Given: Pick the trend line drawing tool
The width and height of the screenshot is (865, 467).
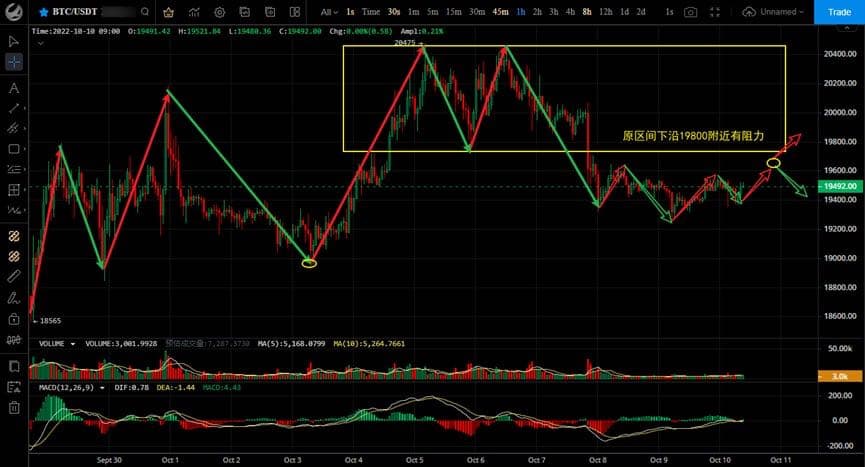Looking at the screenshot, I should pyautogui.click(x=14, y=108).
